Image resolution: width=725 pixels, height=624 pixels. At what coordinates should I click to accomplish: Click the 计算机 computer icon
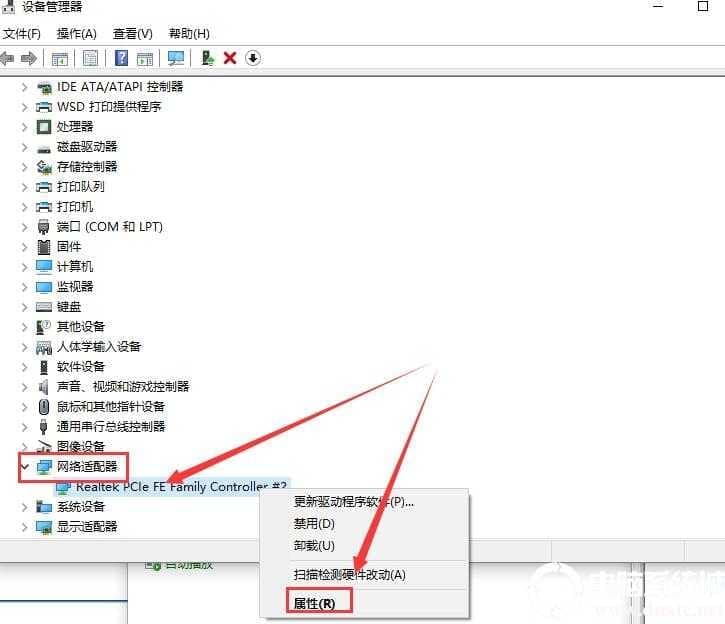point(44,267)
